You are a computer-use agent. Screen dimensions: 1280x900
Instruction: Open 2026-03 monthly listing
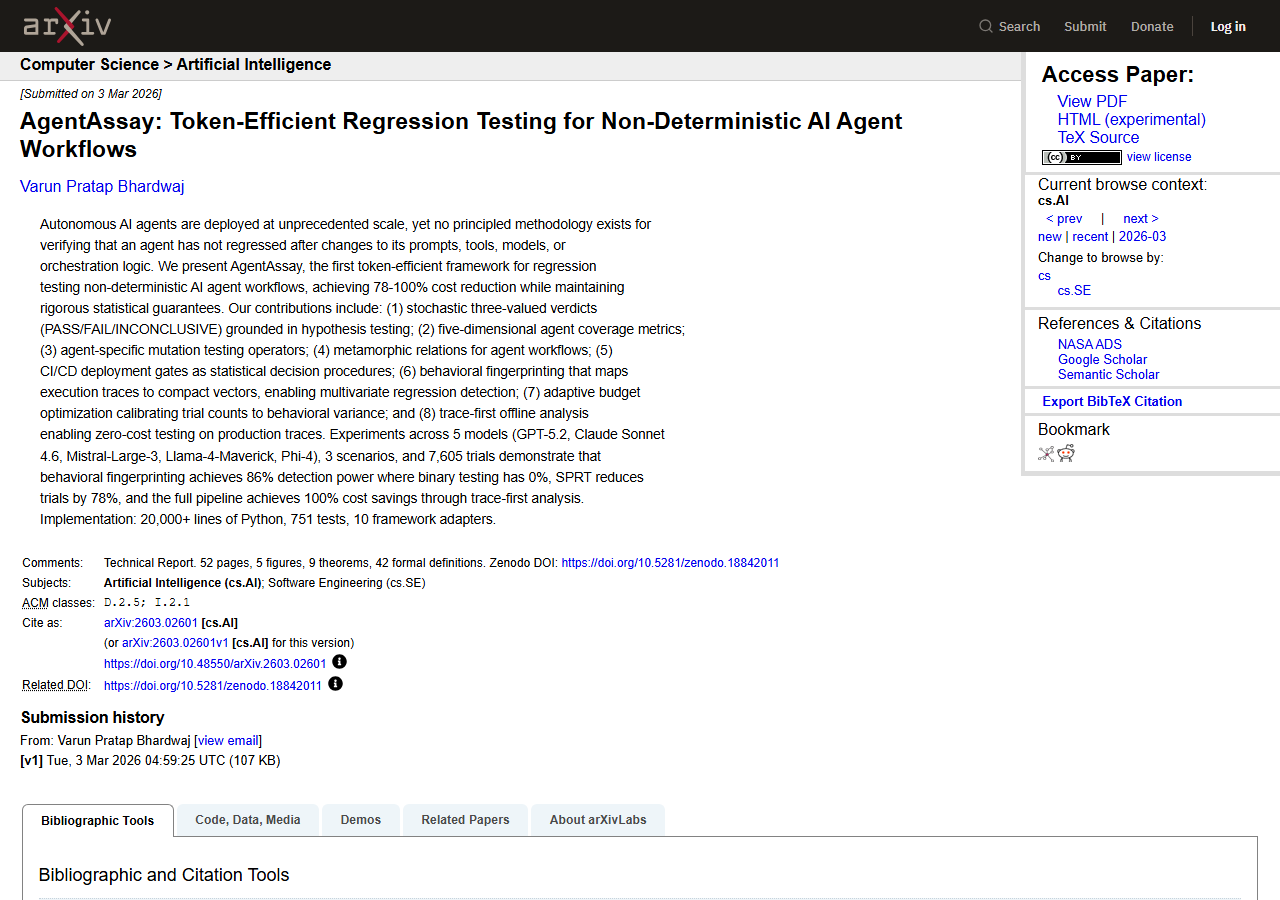tap(1142, 237)
